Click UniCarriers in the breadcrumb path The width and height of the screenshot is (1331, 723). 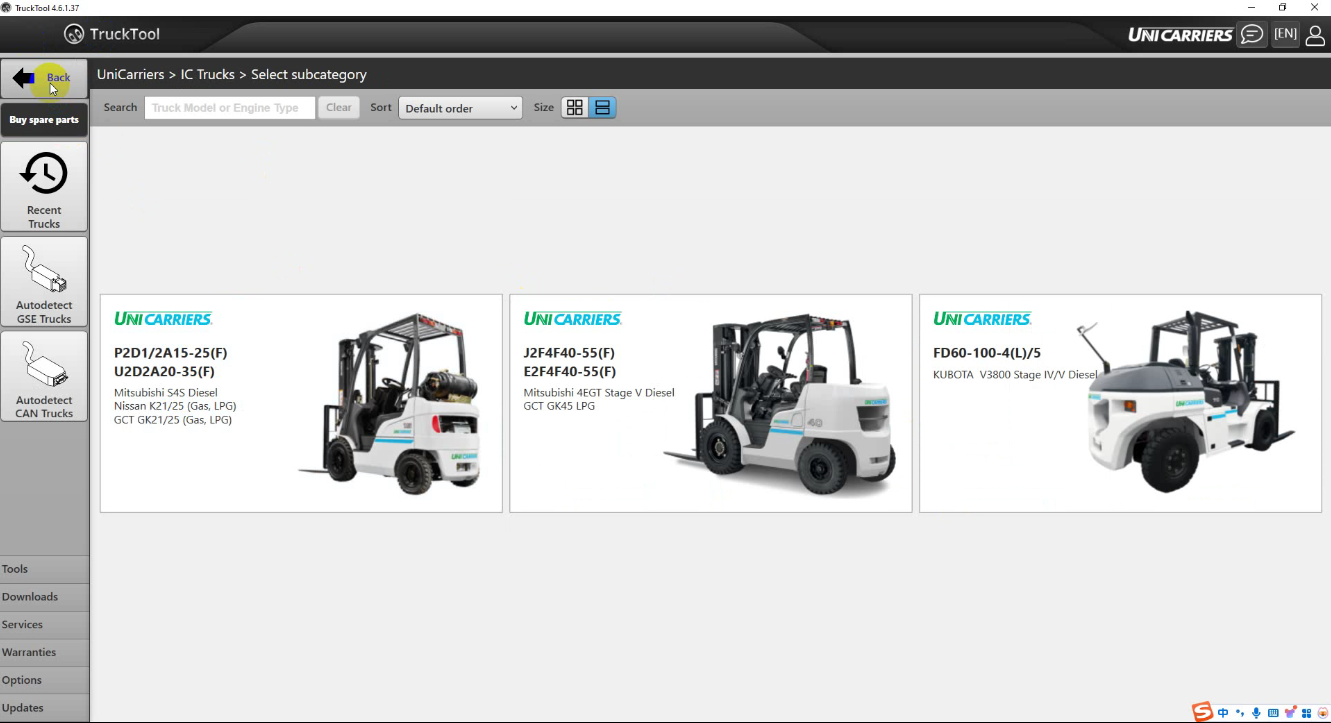[130, 75]
